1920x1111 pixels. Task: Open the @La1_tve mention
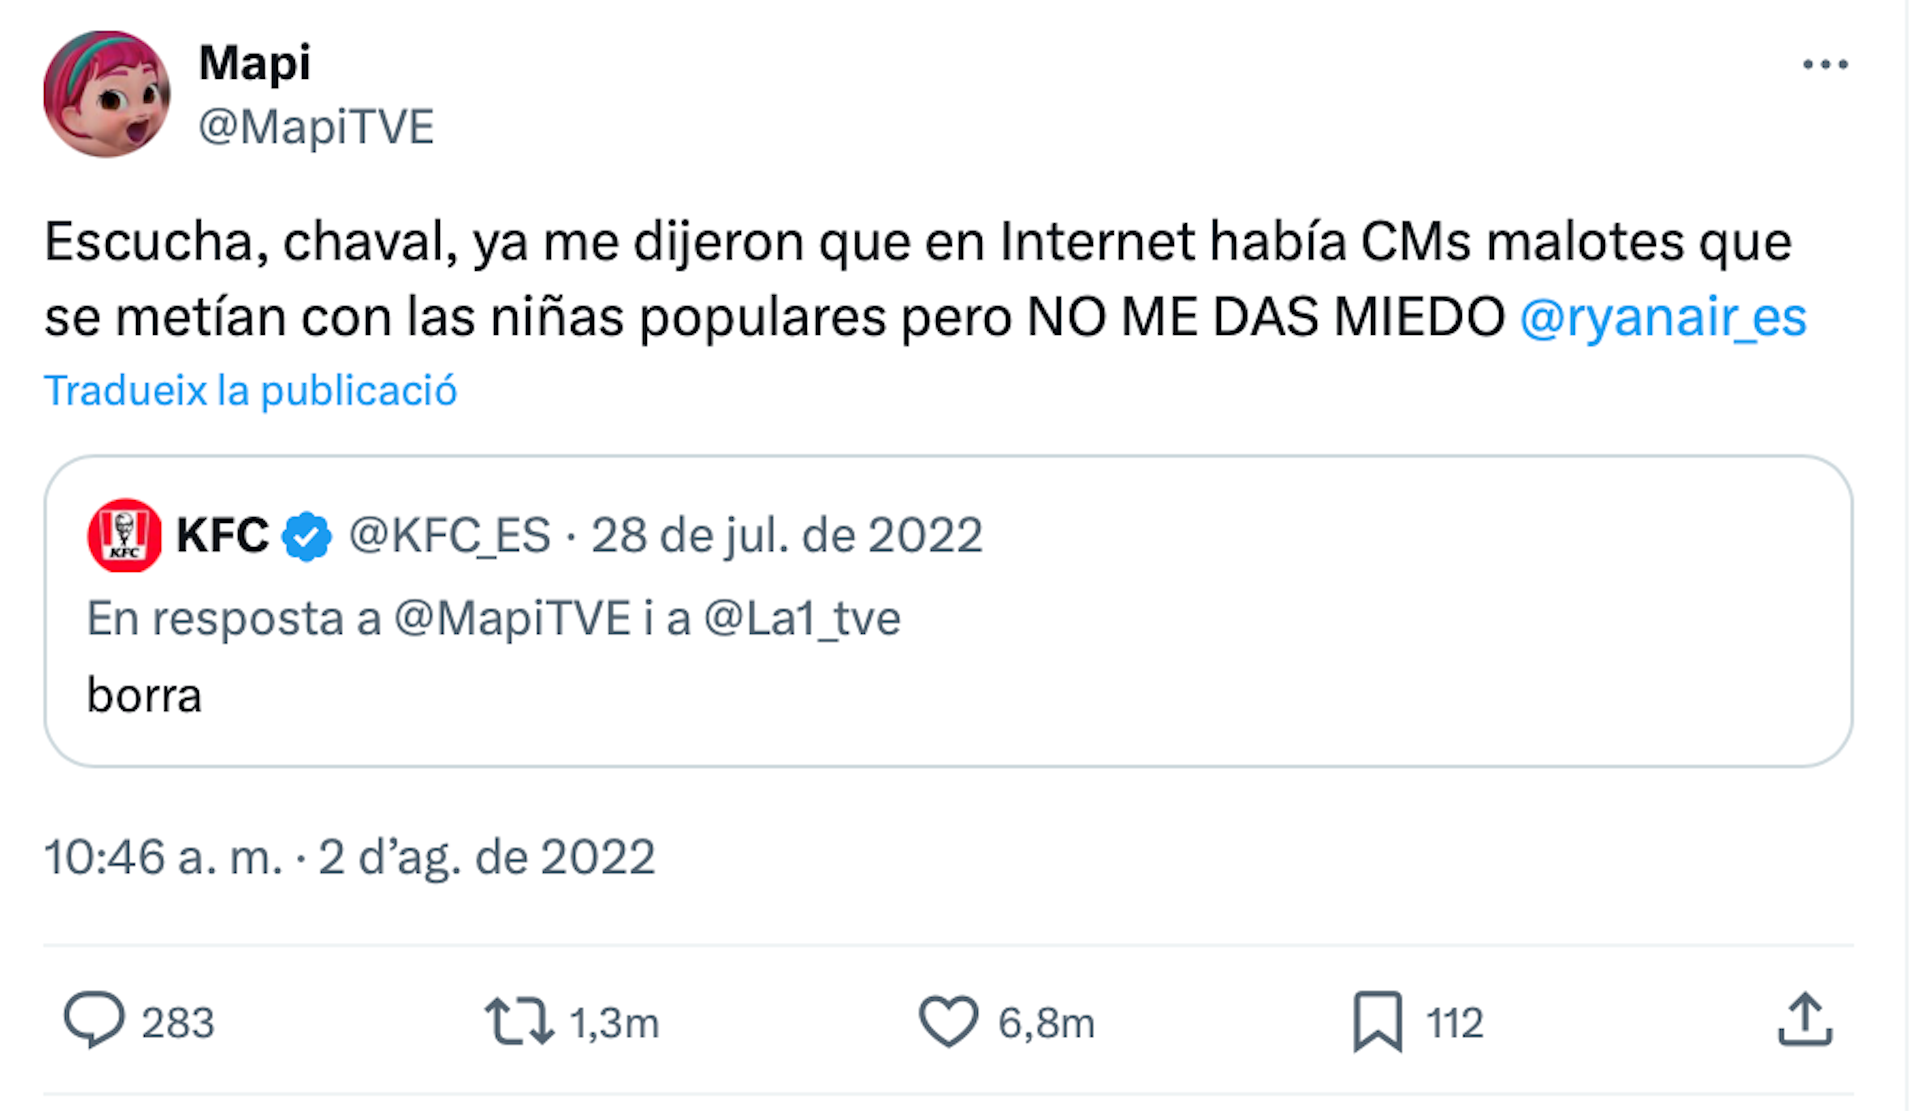(805, 618)
